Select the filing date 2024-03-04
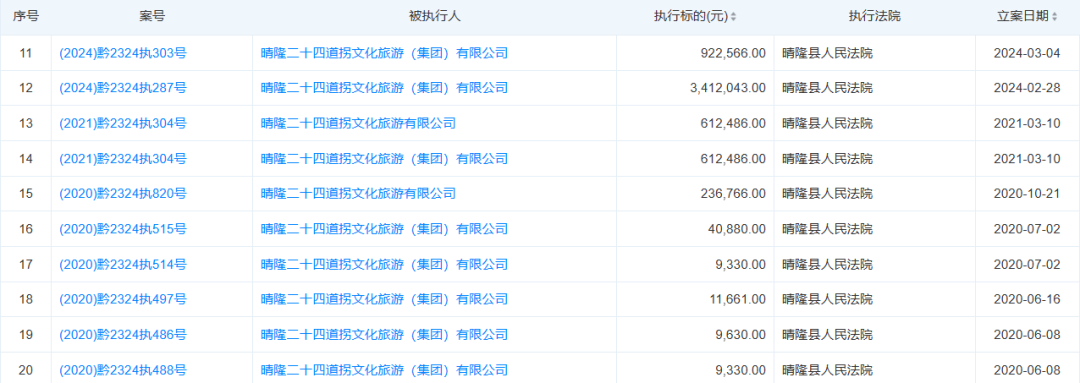This screenshot has width=1080, height=383. [x=1027, y=53]
